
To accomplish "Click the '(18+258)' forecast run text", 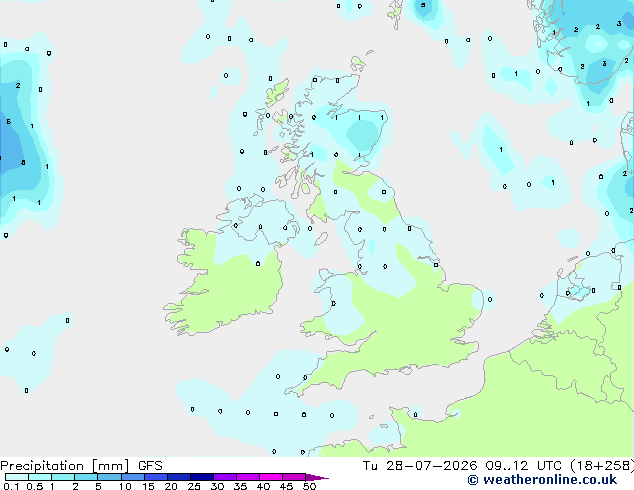I will pyautogui.click(x=602, y=466).
